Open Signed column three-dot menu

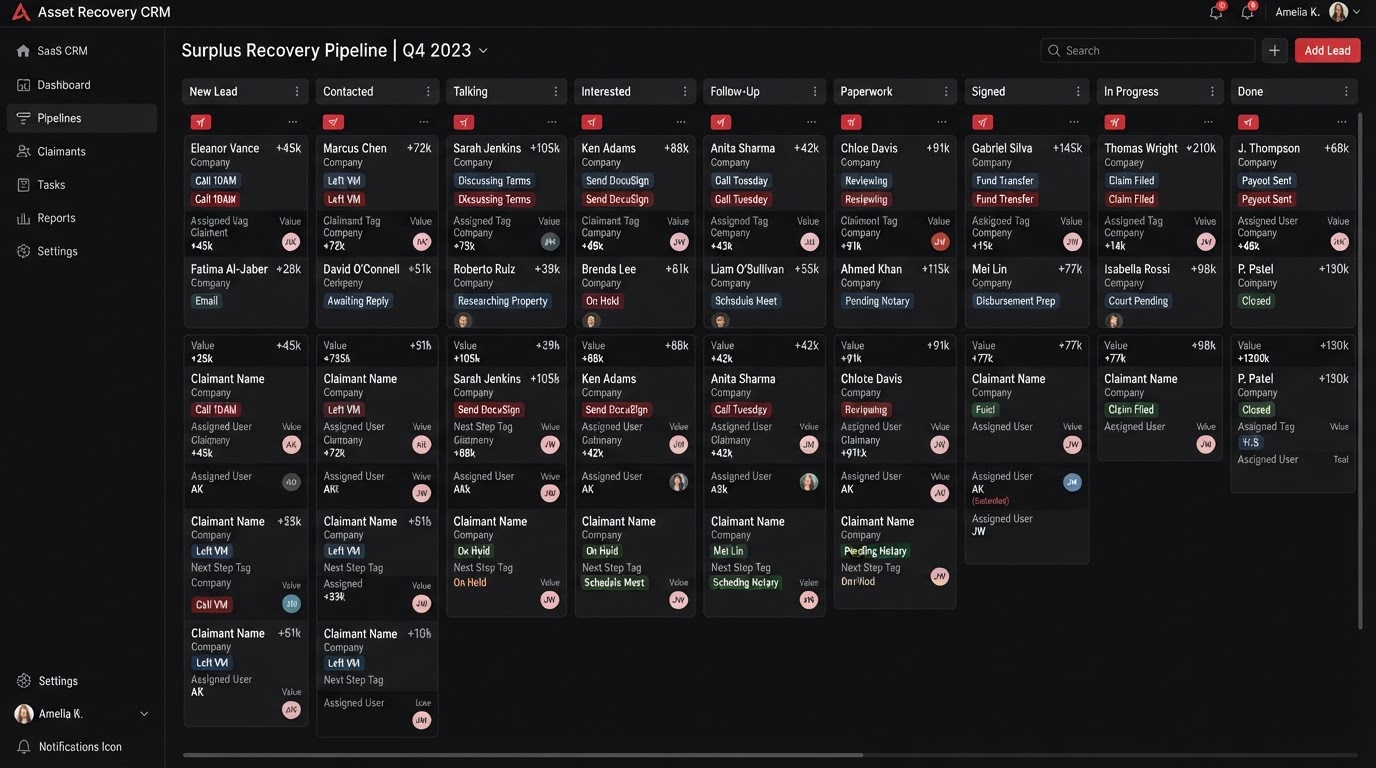(x=1078, y=91)
